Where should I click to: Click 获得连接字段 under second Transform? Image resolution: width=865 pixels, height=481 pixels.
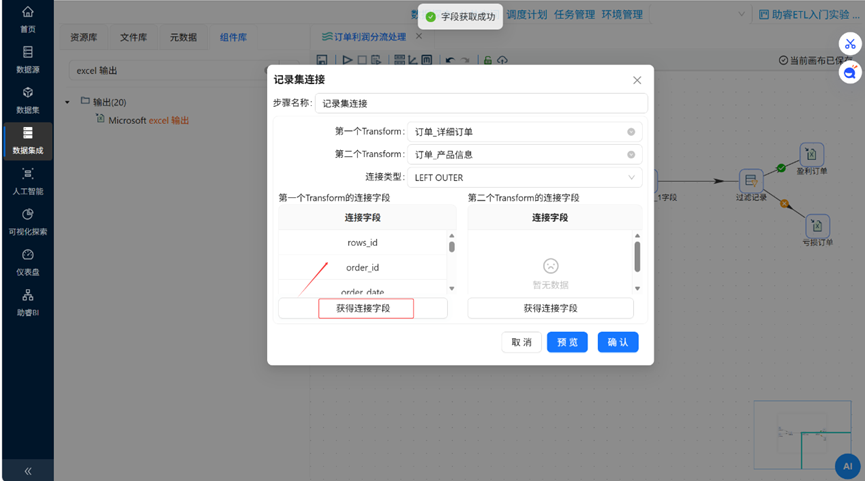coord(551,308)
